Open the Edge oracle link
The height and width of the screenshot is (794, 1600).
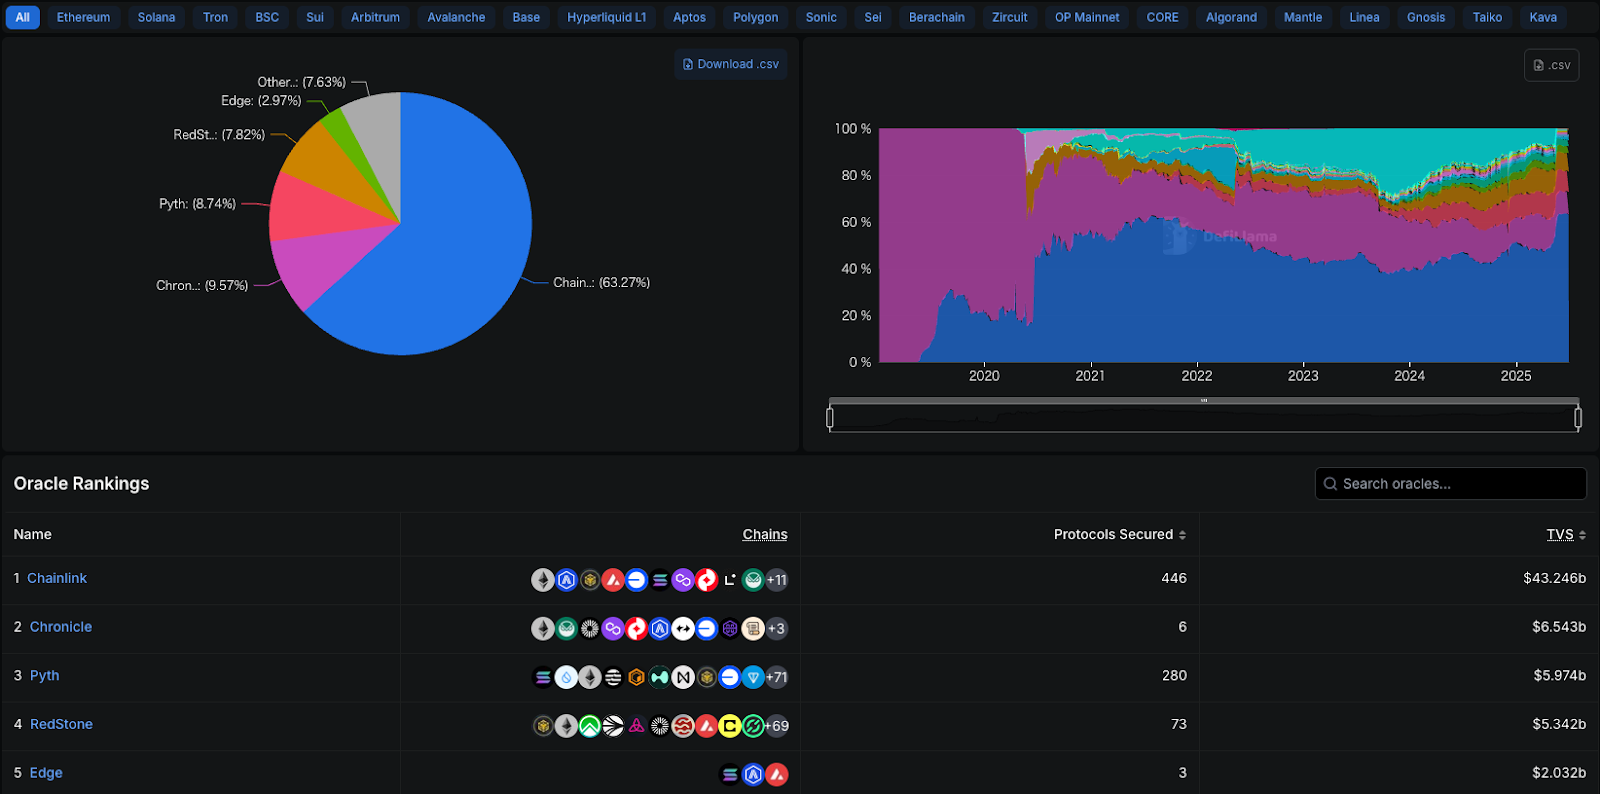[46, 773]
